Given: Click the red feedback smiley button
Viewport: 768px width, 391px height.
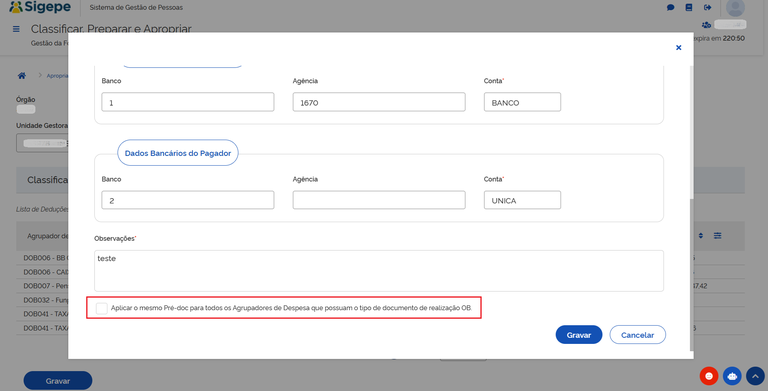Looking at the screenshot, I should 709,376.
